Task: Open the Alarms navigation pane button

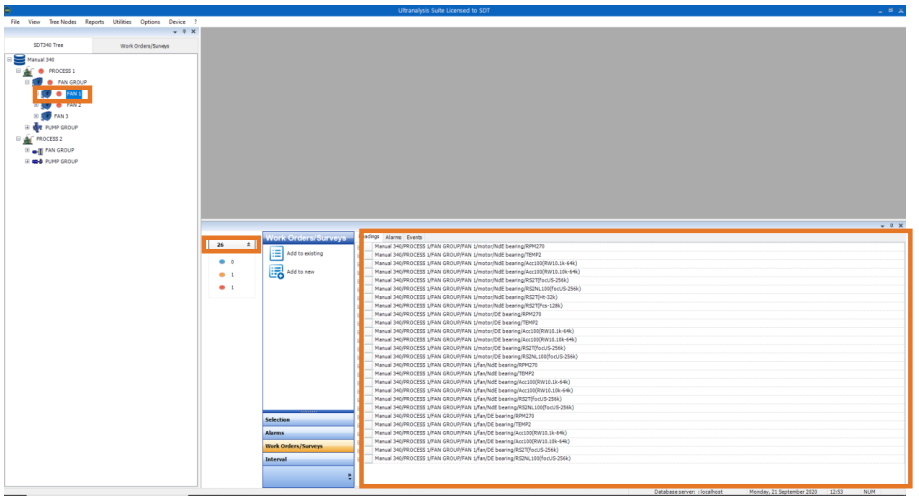Action: tap(308, 433)
